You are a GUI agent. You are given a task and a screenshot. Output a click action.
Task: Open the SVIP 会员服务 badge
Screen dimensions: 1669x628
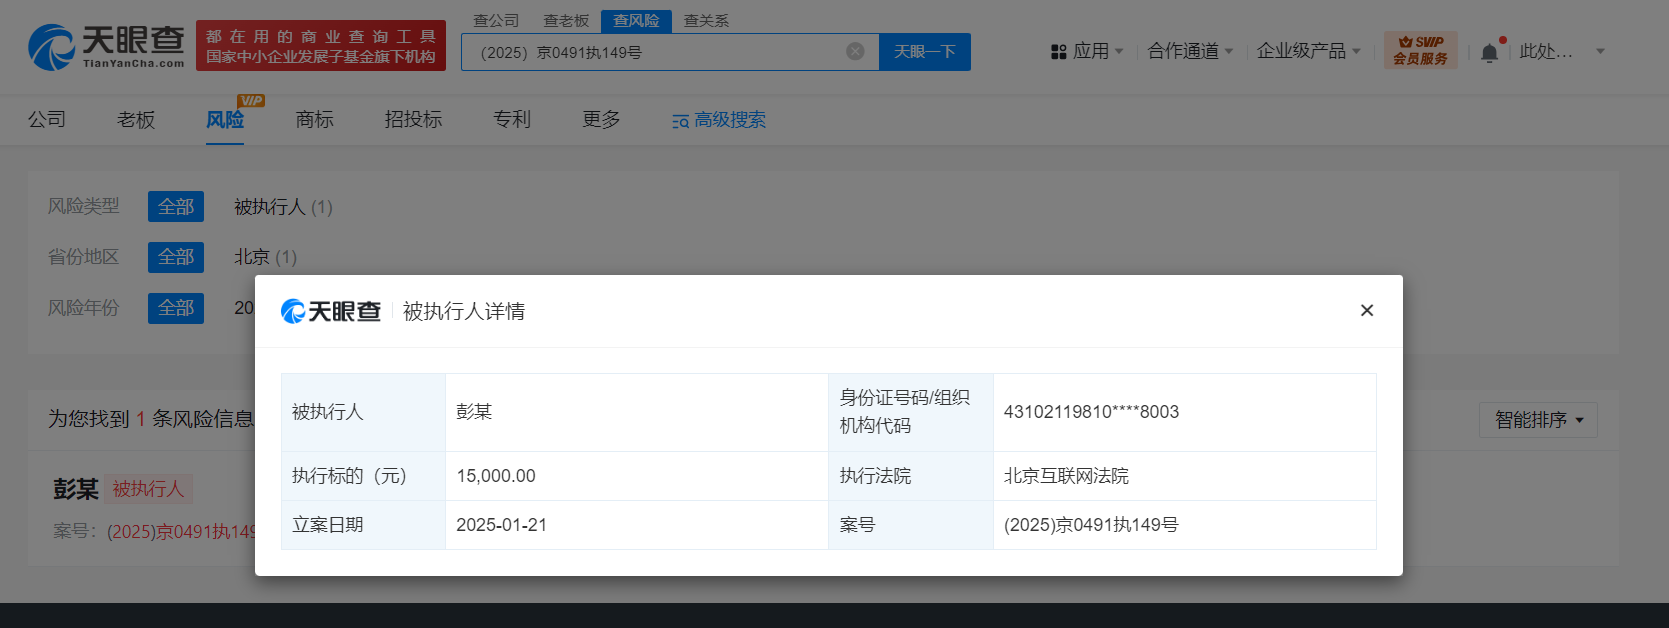click(1420, 51)
